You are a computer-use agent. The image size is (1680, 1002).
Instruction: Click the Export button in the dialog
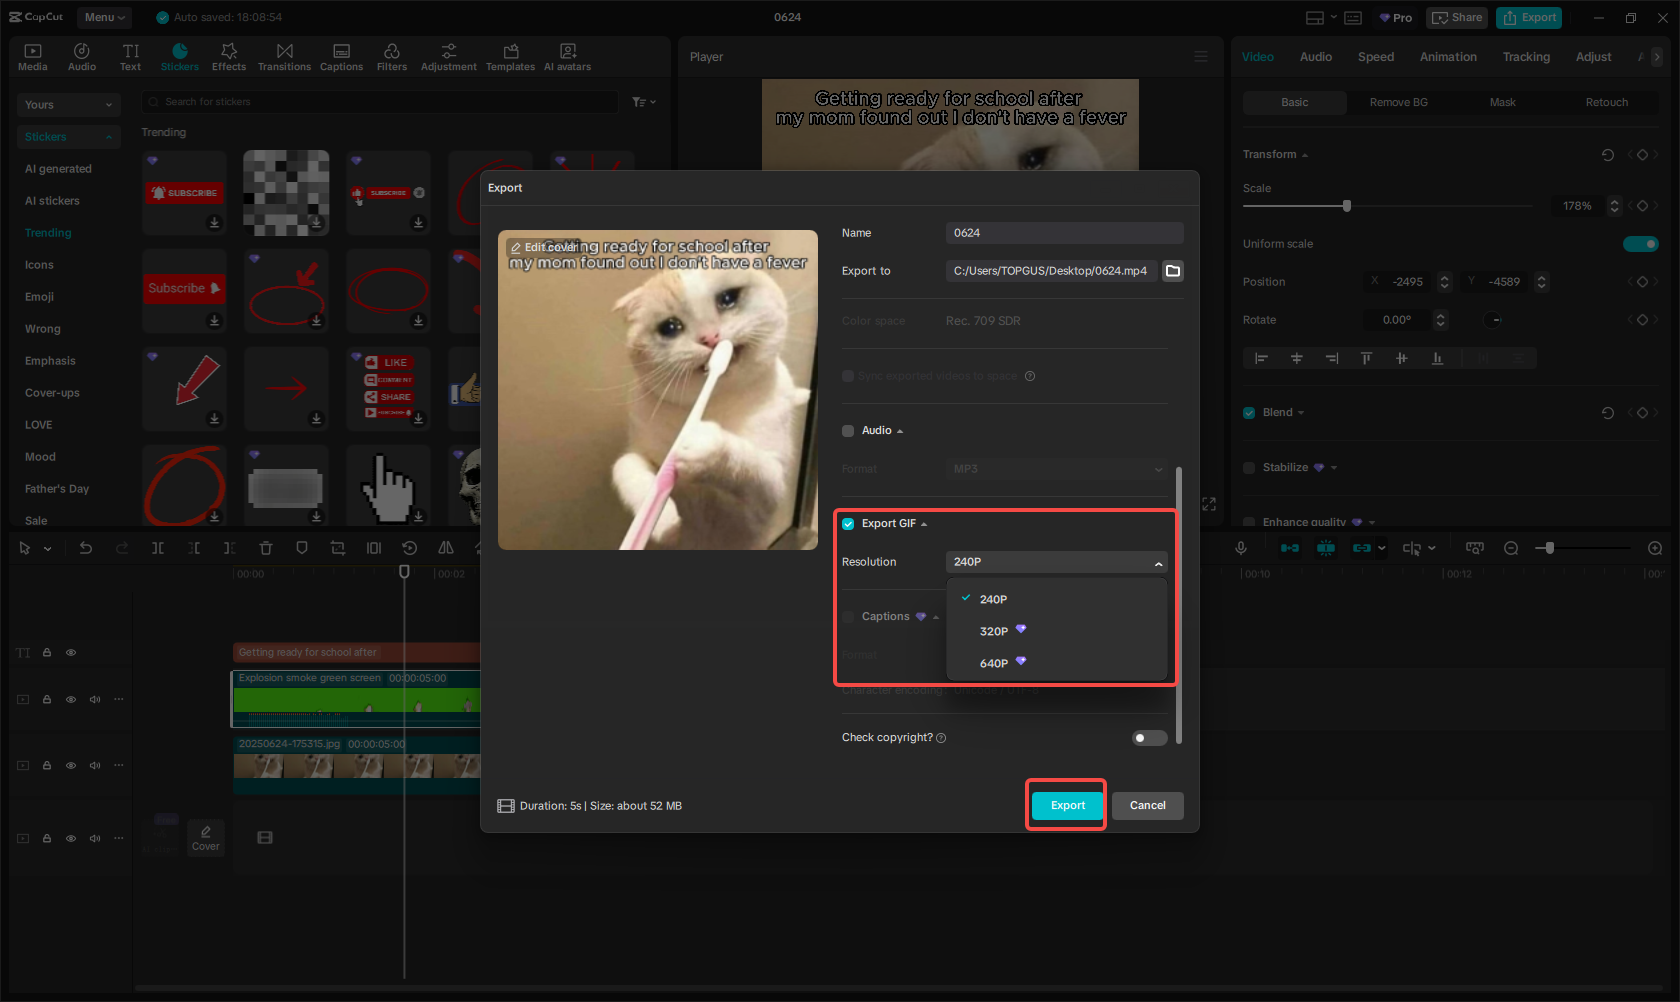pos(1066,805)
